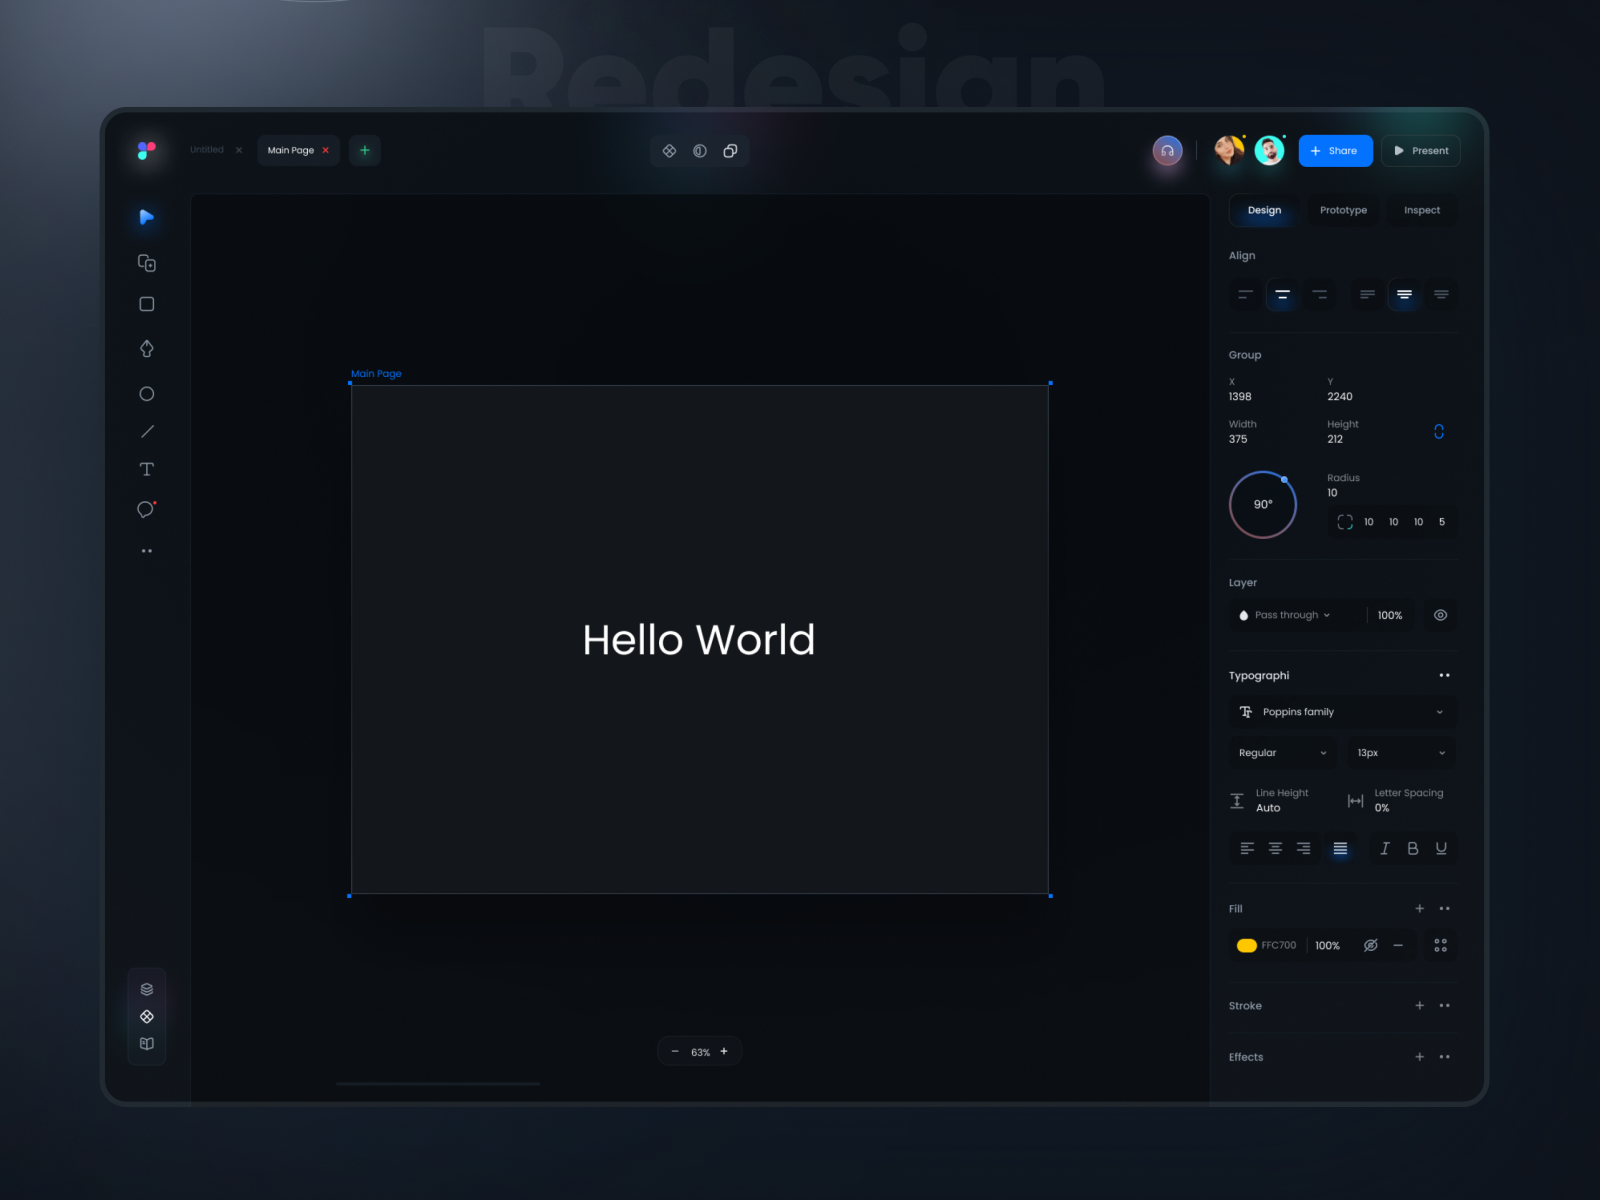The image size is (1600, 1200).
Task: Select the Line tool
Action: point(146,431)
